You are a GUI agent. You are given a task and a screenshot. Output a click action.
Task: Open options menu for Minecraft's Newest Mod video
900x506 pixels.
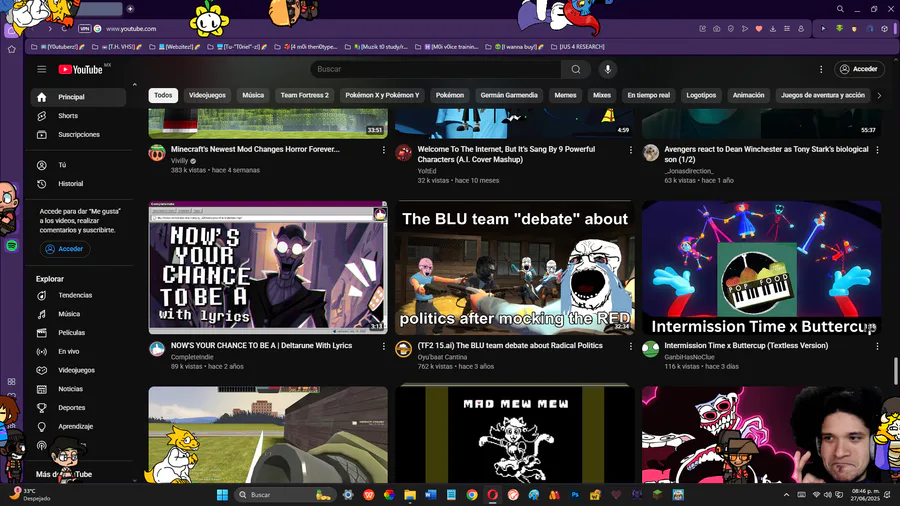tap(383, 150)
